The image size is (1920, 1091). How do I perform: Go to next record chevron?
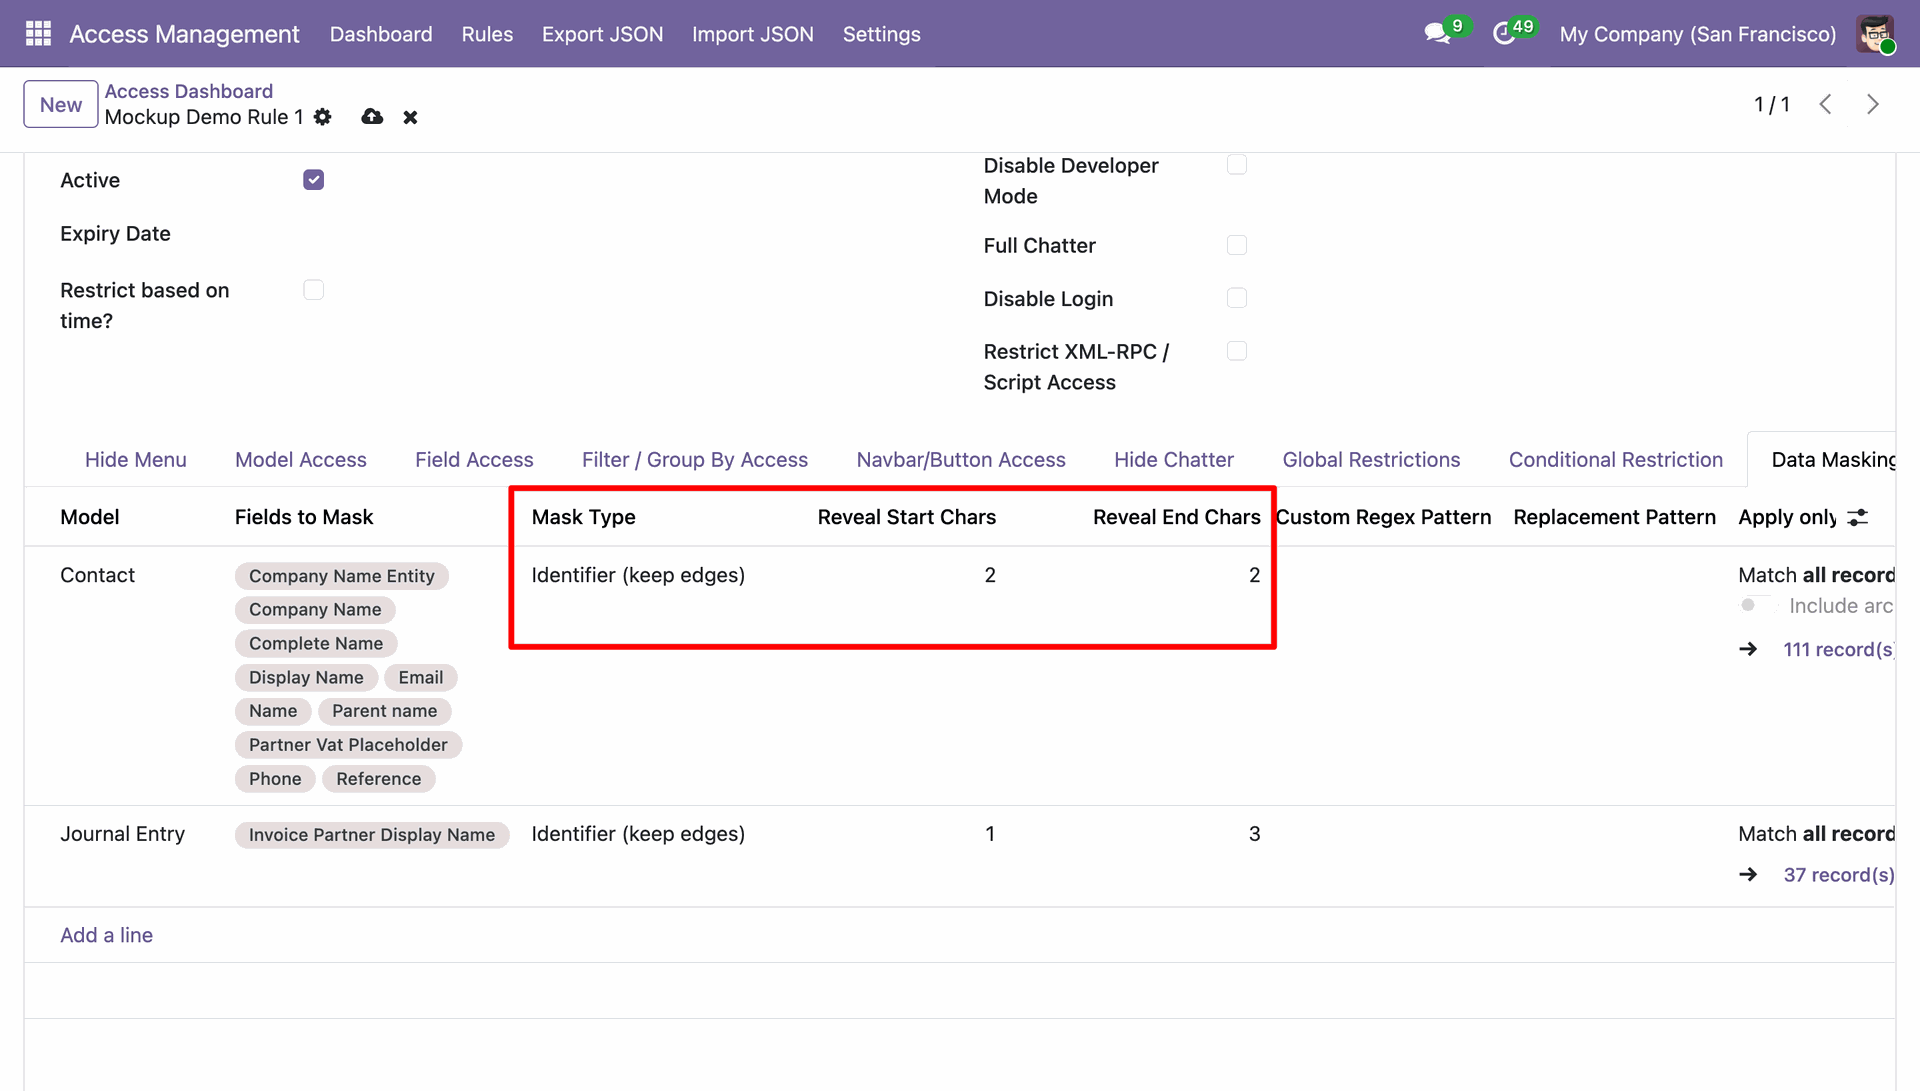(x=1873, y=104)
